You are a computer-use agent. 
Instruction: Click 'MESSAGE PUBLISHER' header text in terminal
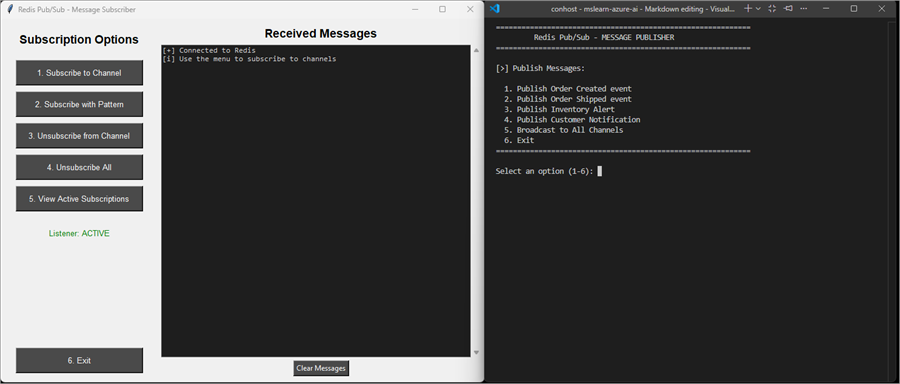637,37
